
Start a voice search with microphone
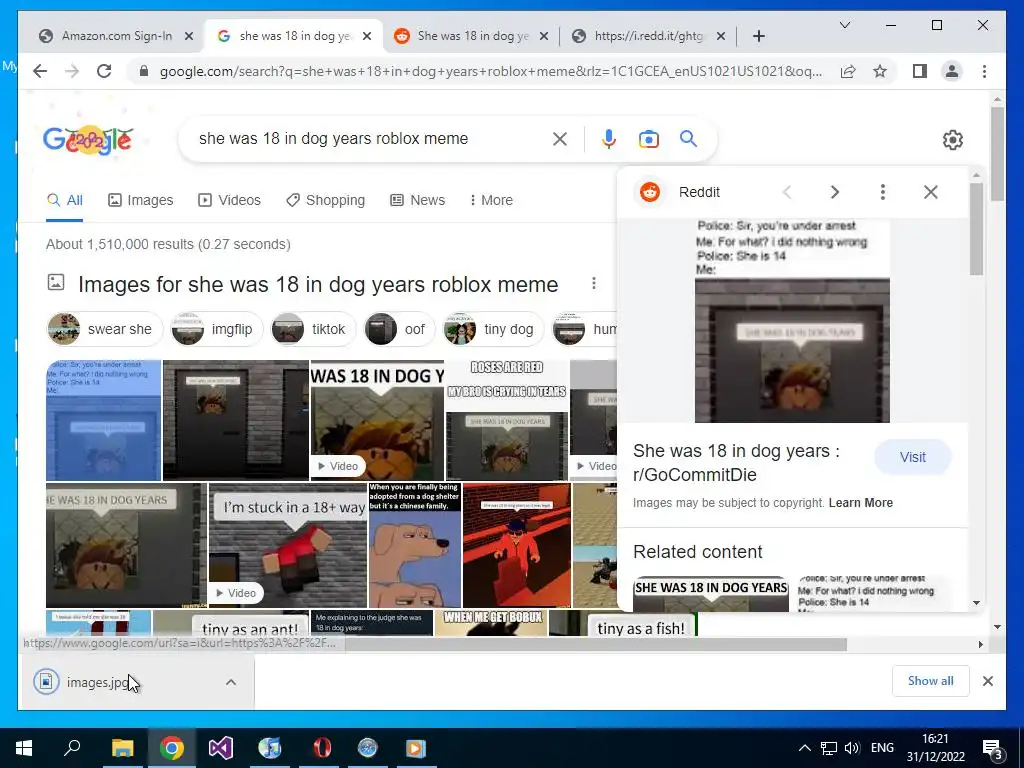click(609, 138)
